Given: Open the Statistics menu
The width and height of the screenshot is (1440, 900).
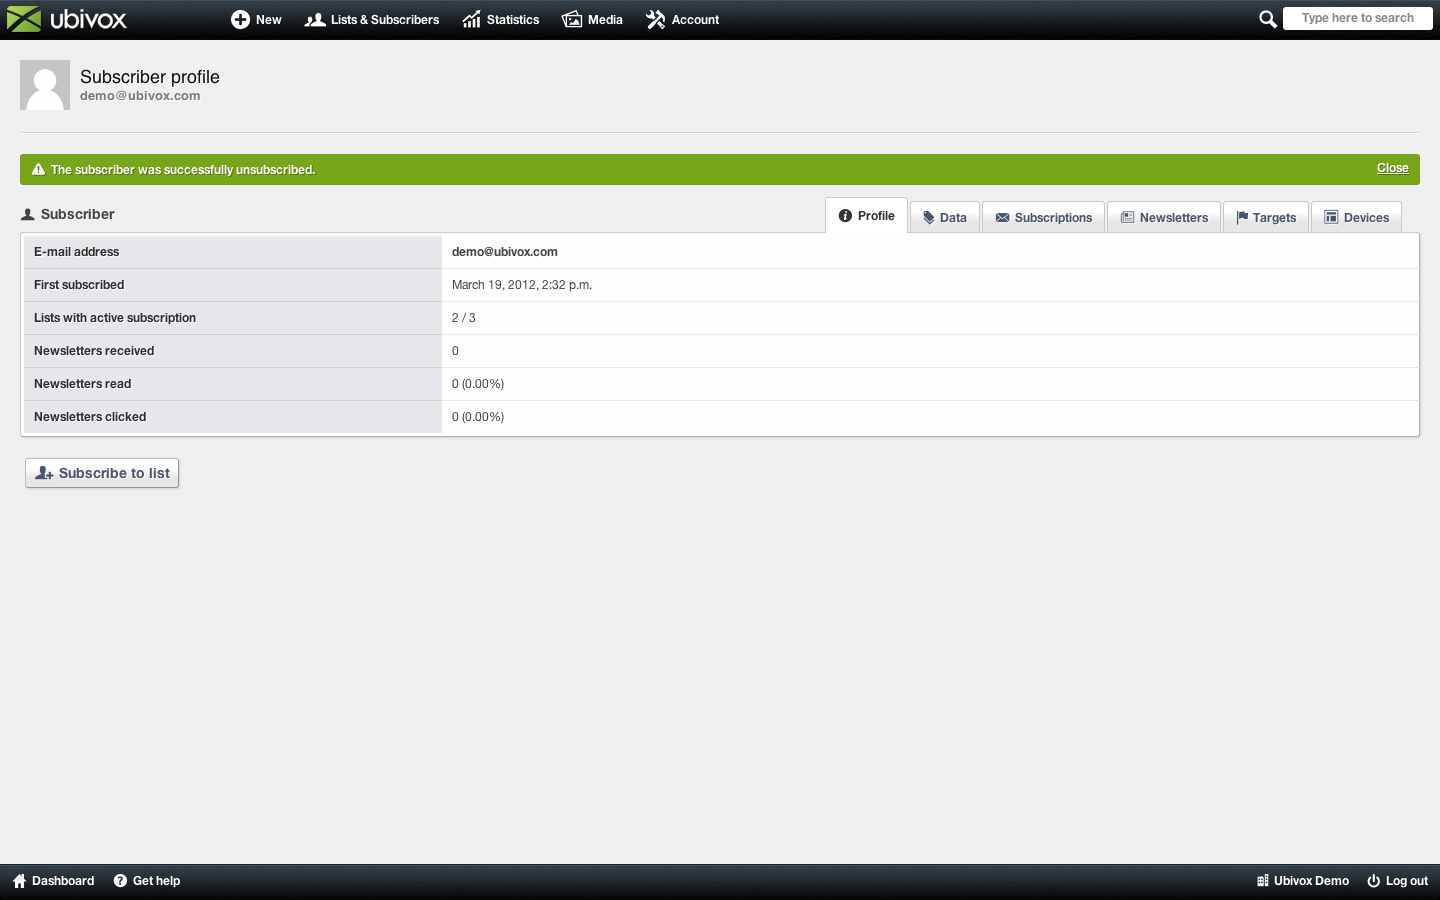Looking at the screenshot, I should [x=501, y=20].
